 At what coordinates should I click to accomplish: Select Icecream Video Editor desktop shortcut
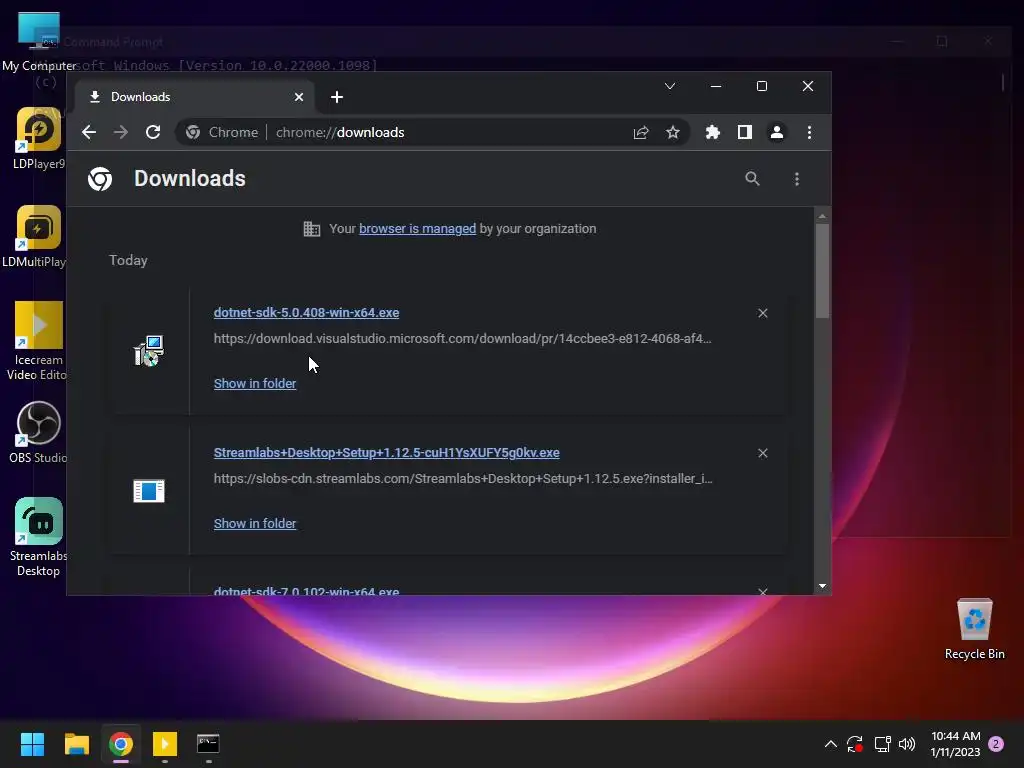[38, 341]
